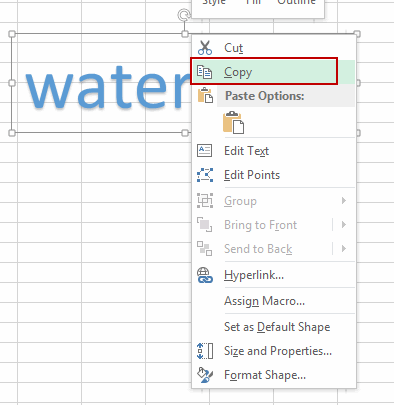
Task: Expand the Bring to Front submenu arrow
Action: [344, 225]
